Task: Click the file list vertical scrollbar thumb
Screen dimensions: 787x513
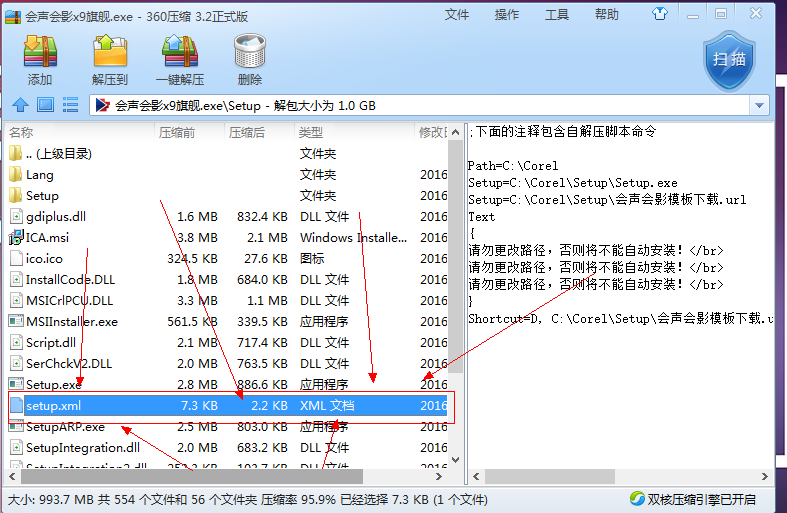Action: pos(455,256)
